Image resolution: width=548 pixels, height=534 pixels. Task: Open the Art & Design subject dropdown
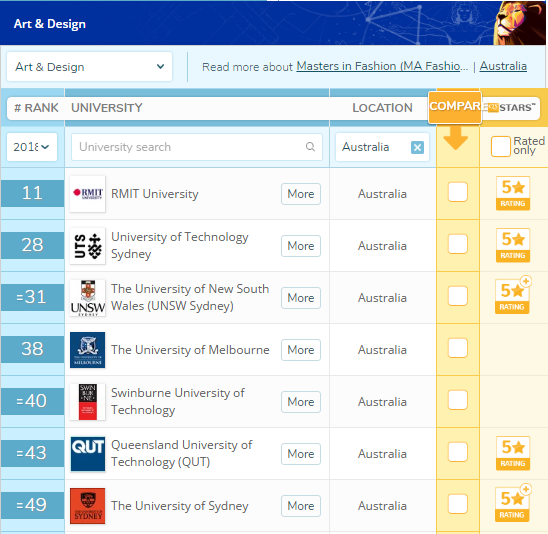89,67
